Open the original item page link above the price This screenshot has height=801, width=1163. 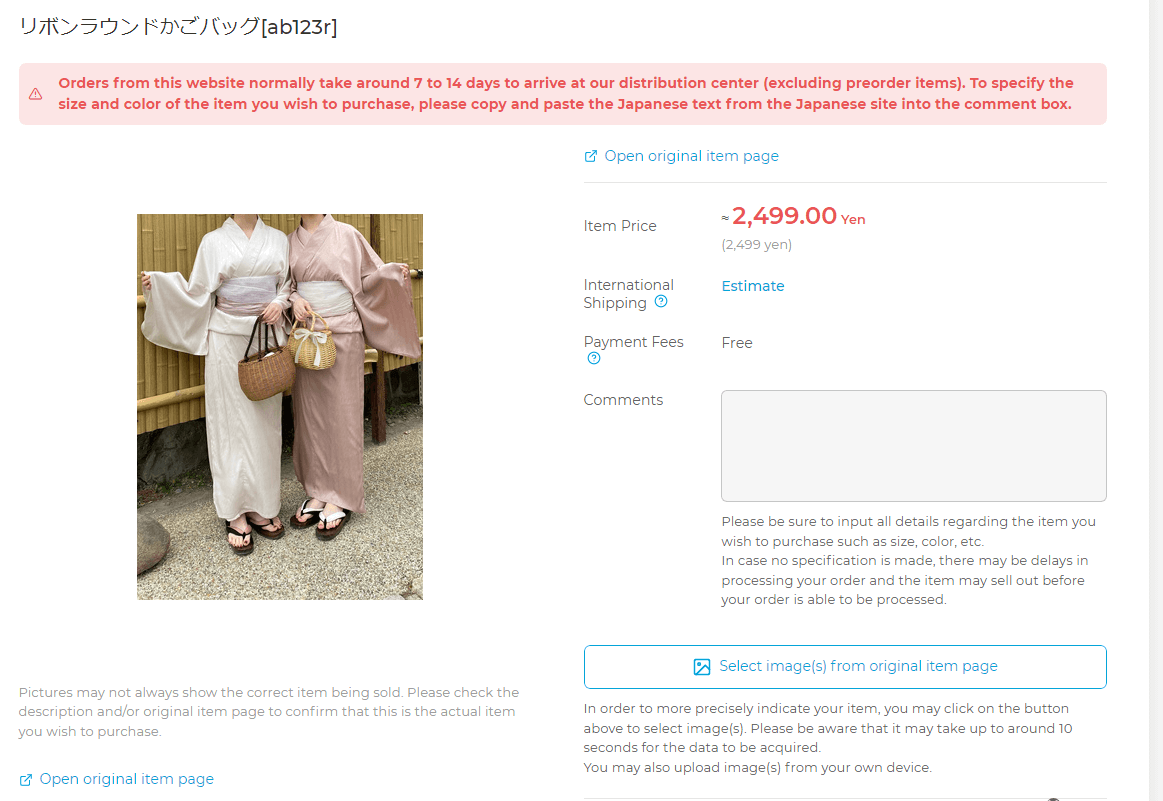click(691, 156)
